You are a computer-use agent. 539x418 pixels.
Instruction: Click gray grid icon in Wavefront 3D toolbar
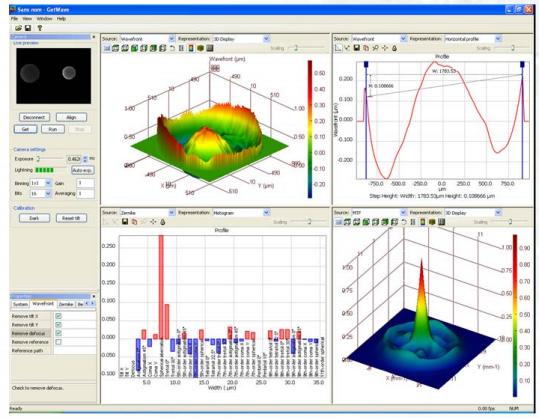[x=209, y=48]
